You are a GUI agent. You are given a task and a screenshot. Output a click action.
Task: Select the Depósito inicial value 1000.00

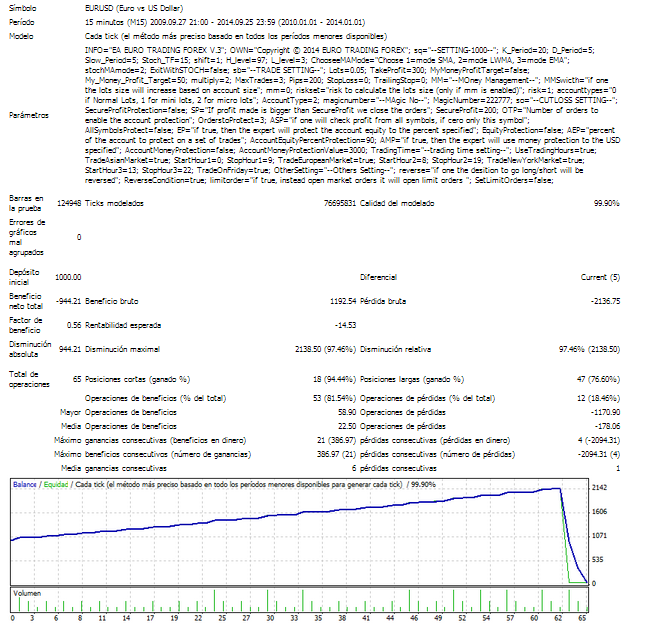(67, 277)
